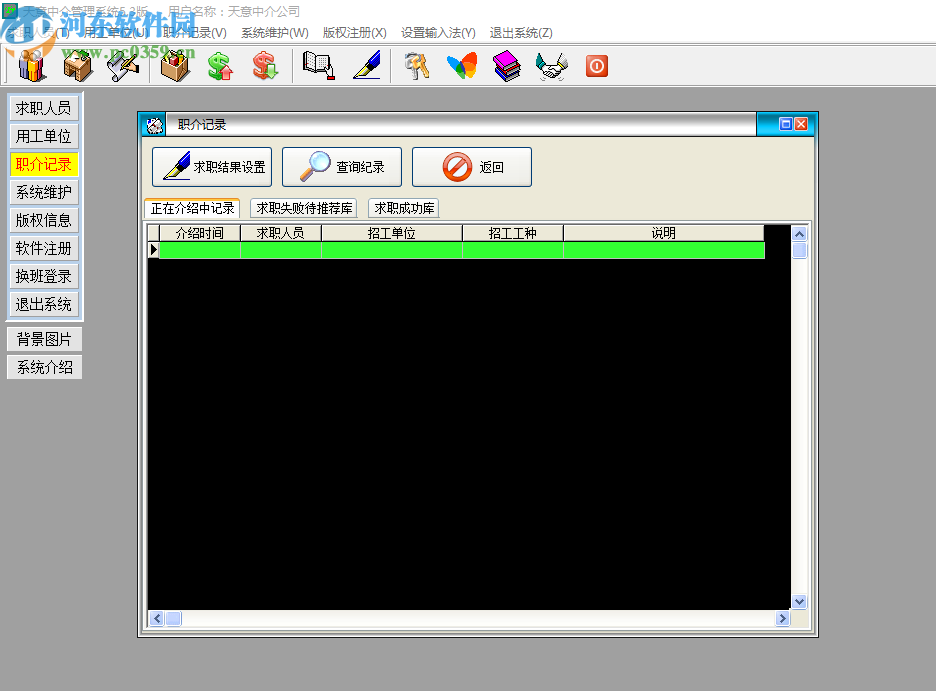Click the 系统介绍 button
The height and width of the screenshot is (691, 936).
pyautogui.click(x=45, y=368)
